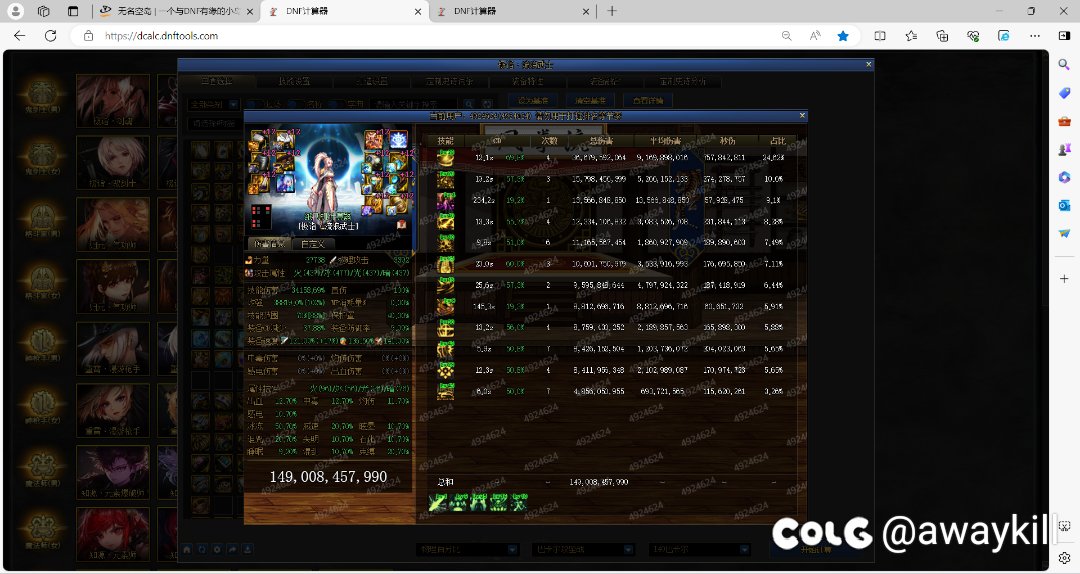Image resolution: width=1080 pixels, height=574 pixels.
Task: Open a new browser tab with plus button
Action: point(612,11)
